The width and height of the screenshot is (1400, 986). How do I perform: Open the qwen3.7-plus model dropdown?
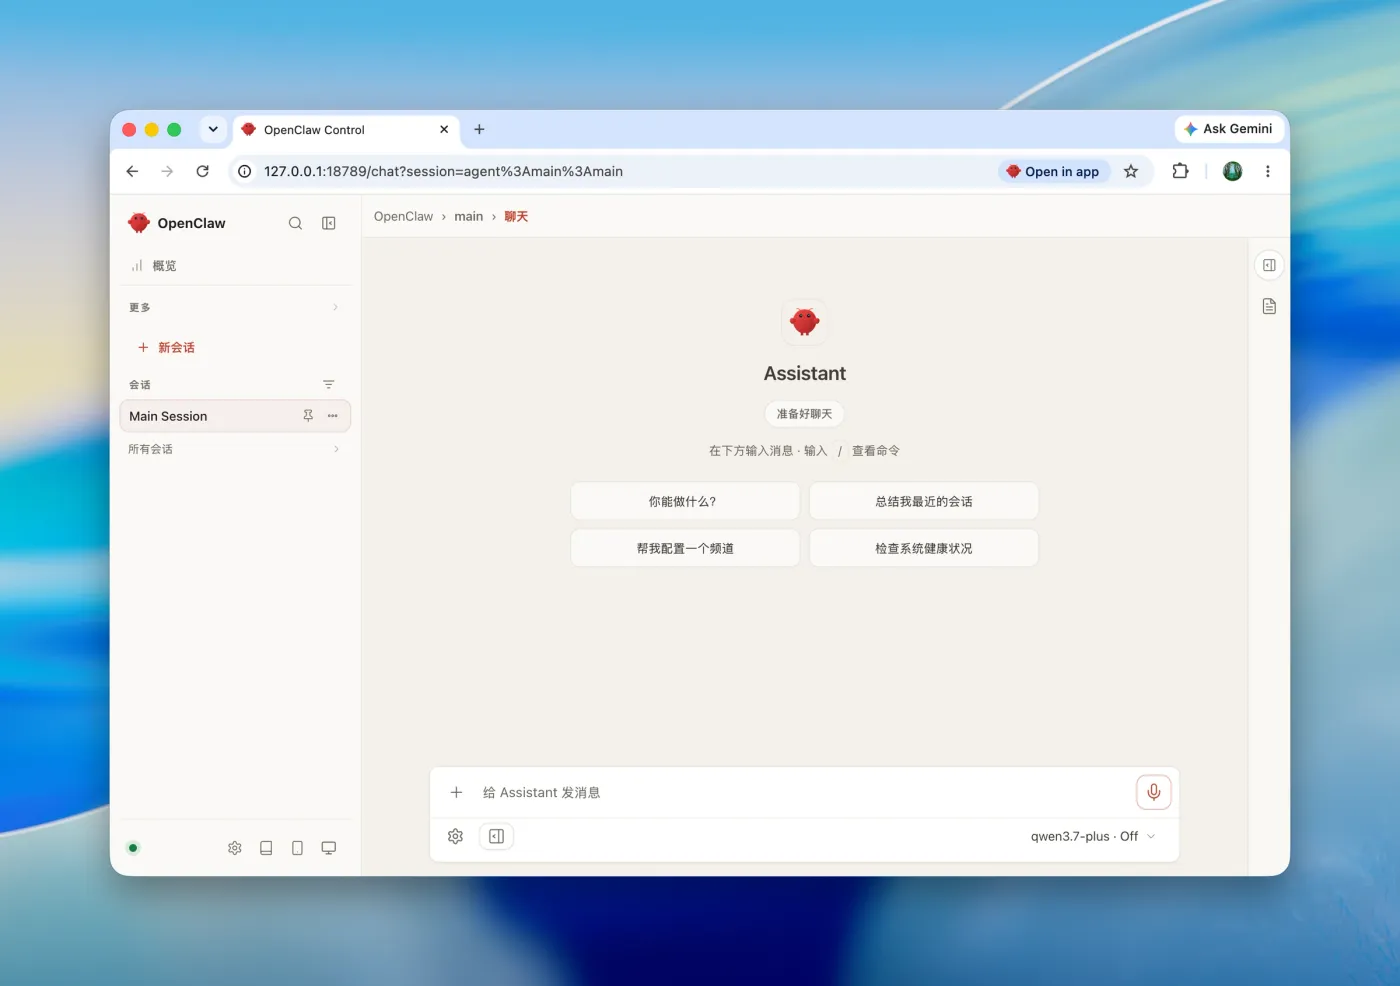coord(1093,836)
